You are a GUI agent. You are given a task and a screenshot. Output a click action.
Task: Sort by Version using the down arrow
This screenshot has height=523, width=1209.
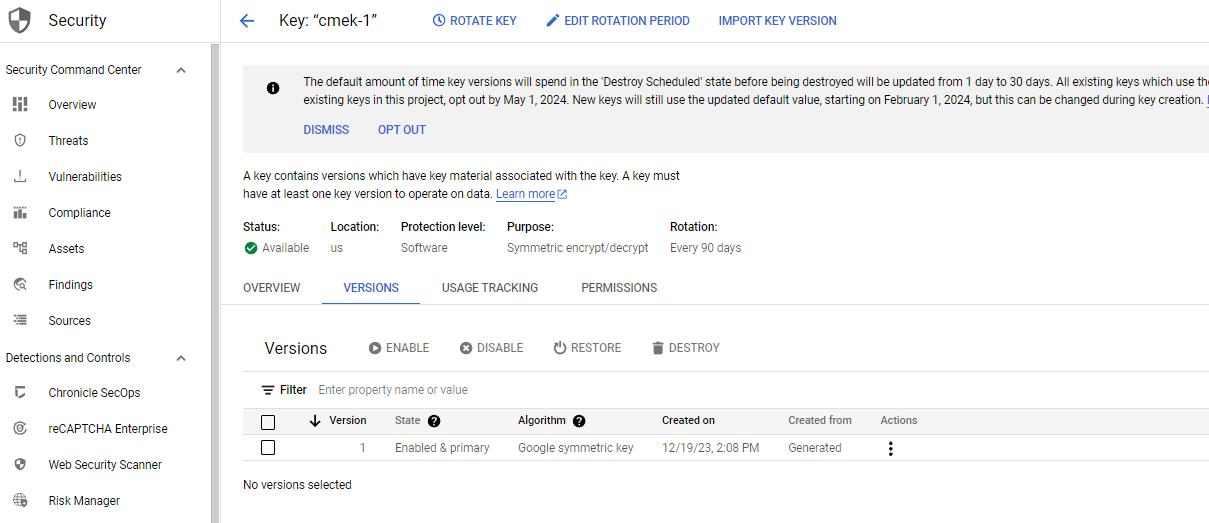(315, 421)
